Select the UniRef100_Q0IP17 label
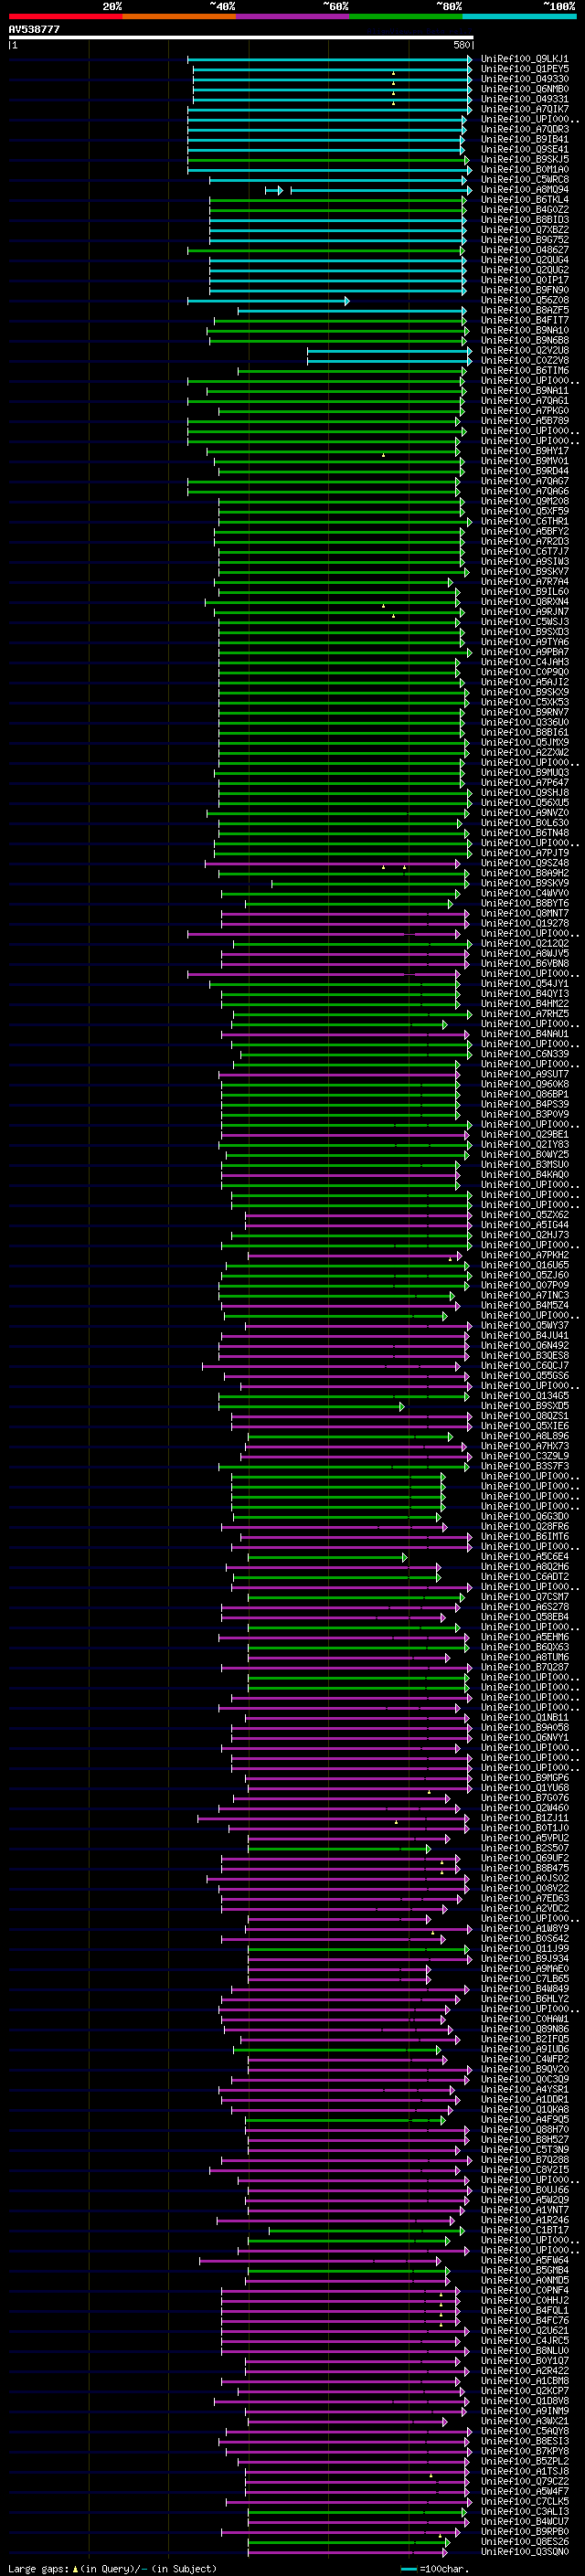585x2576 pixels. 524,280
